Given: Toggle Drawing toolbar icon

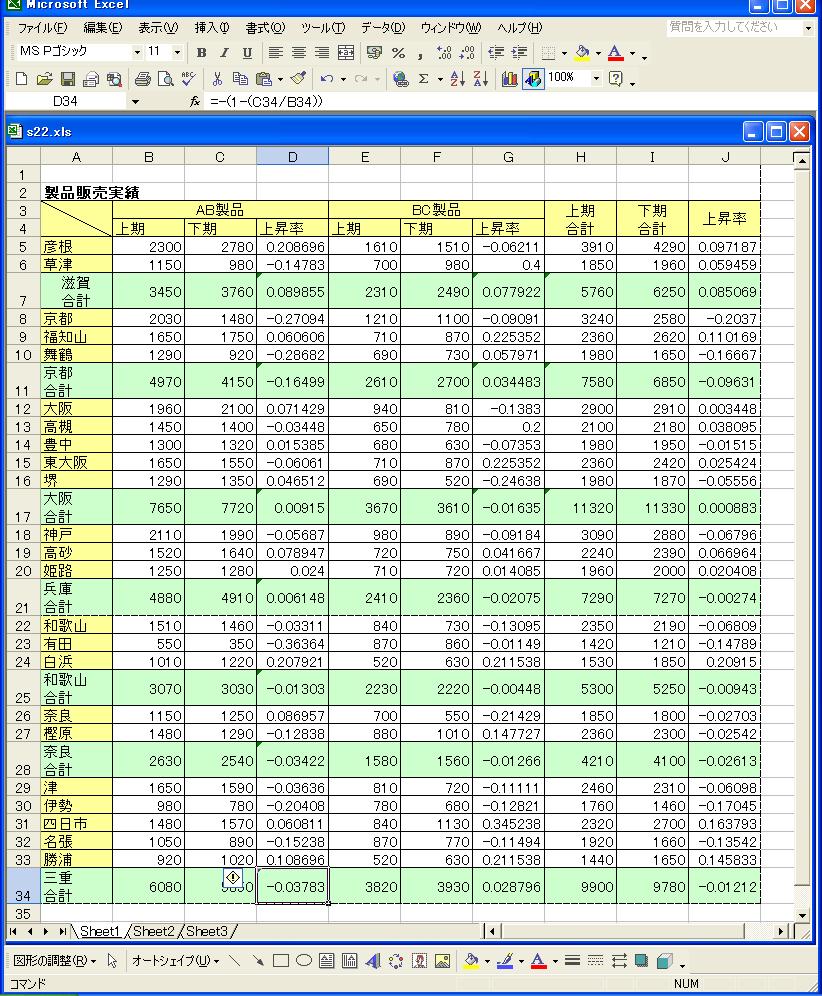Looking at the screenshot, I should [x=533, y=79].
